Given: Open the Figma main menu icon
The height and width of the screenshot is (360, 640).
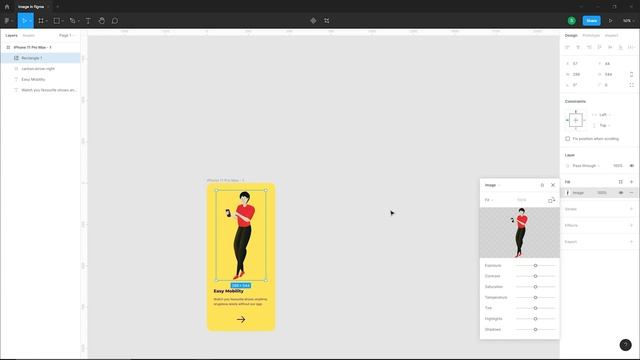Looking at the screenshot, I should coord(7,20).
